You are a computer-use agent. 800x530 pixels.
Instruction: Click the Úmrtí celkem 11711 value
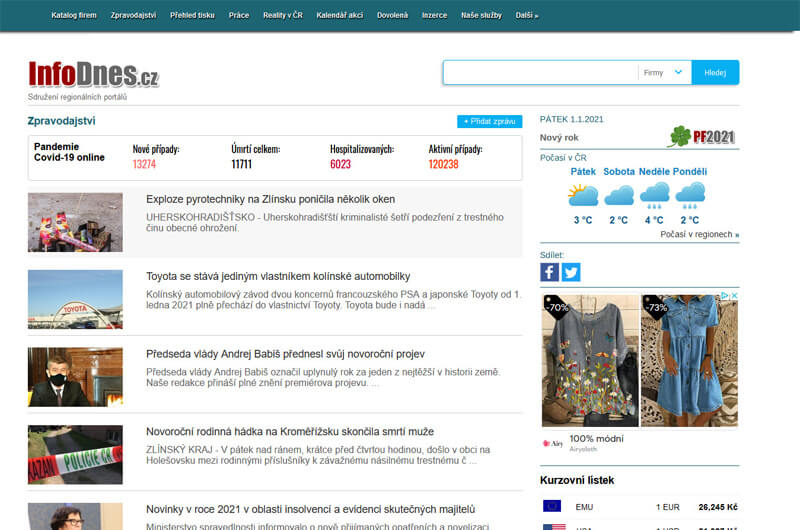(241, 164)
